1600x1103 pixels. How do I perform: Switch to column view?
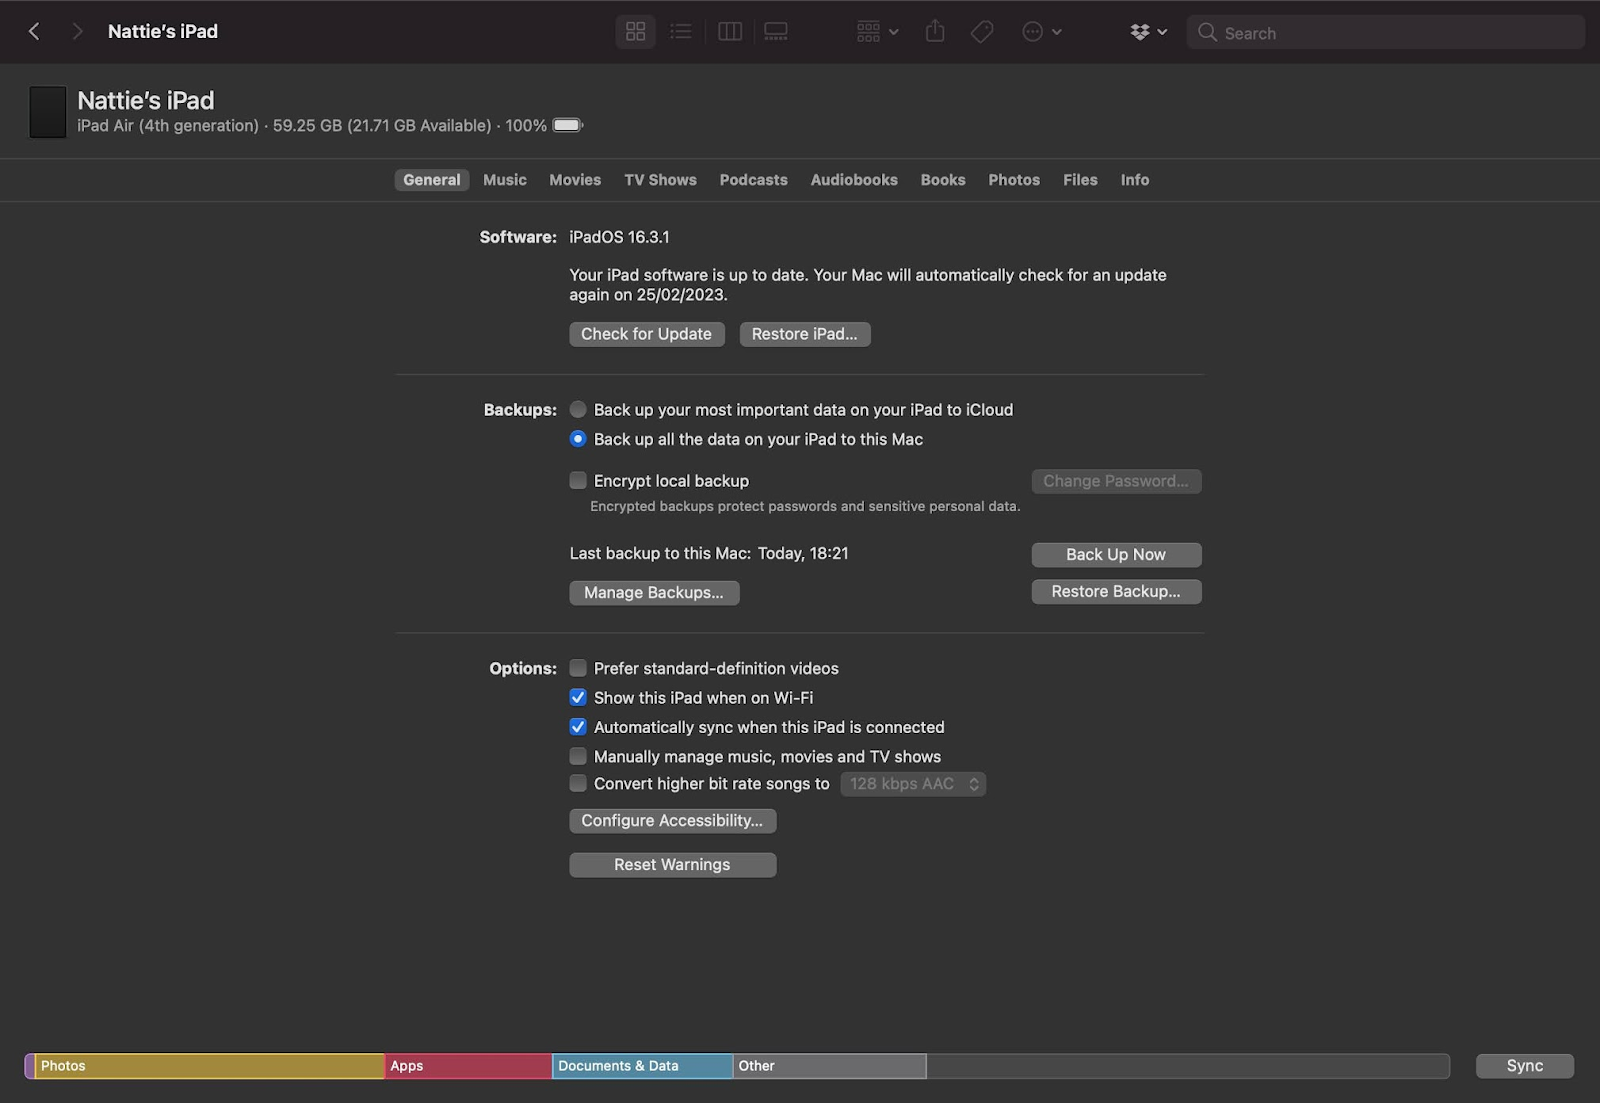(730, 32)
